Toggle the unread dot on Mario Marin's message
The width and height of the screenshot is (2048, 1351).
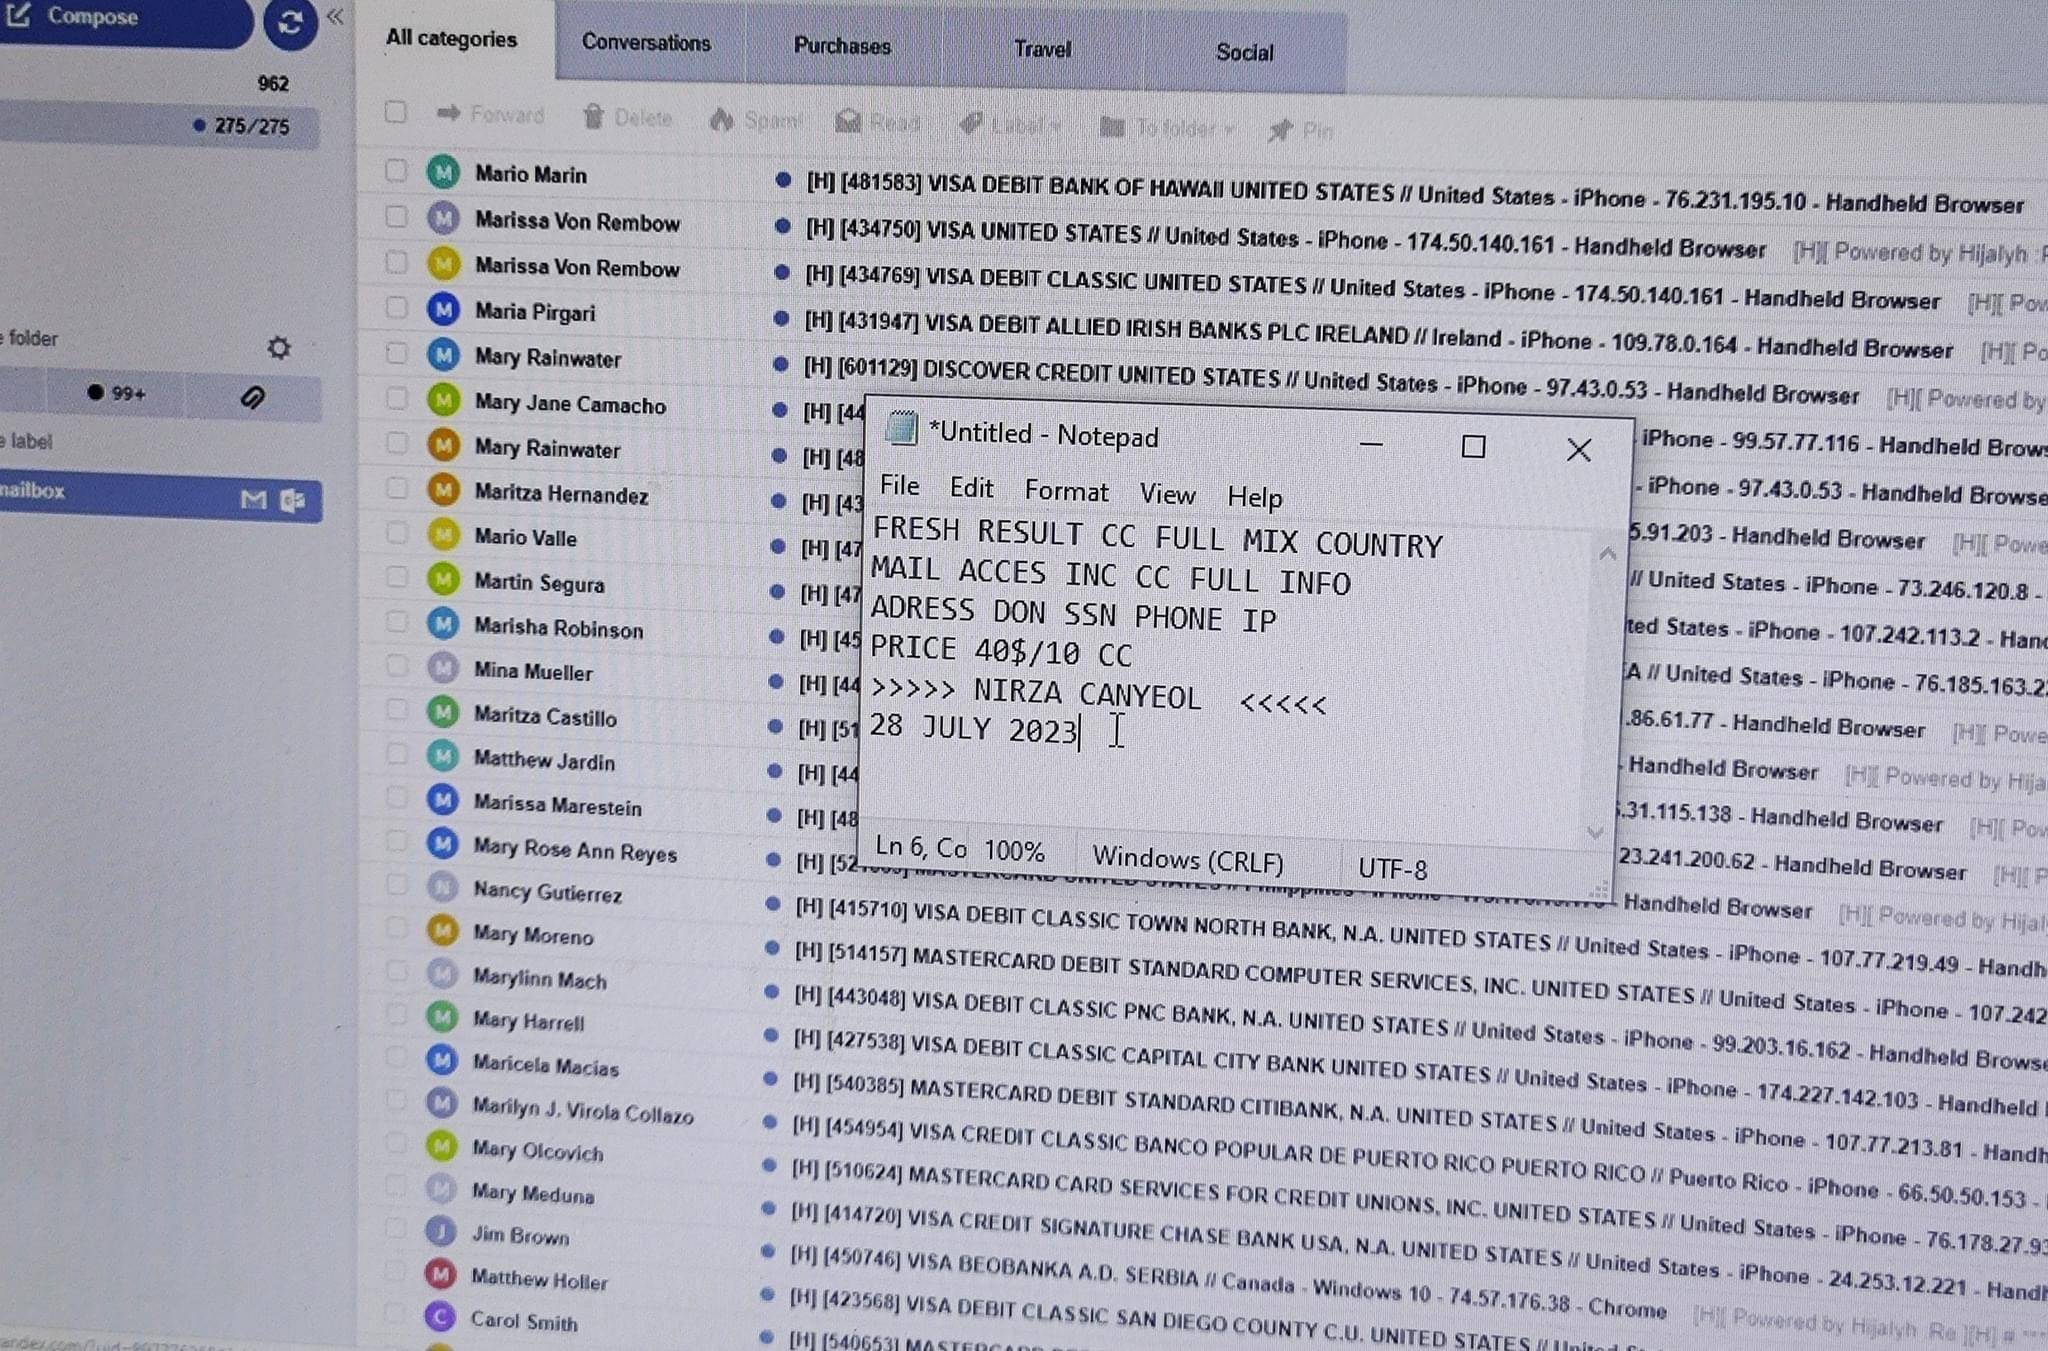[783, 180]
